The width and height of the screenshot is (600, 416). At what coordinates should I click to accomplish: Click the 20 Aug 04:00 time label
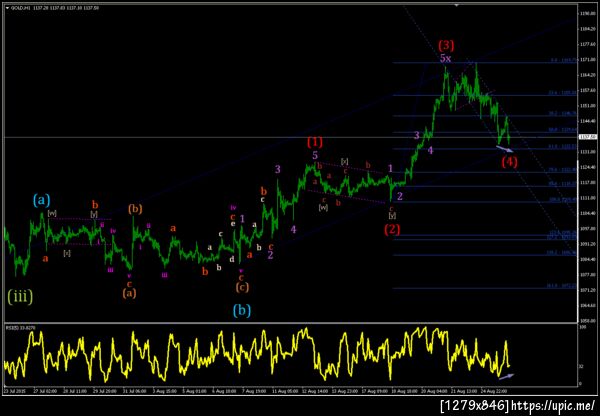[x=434, y=391]
